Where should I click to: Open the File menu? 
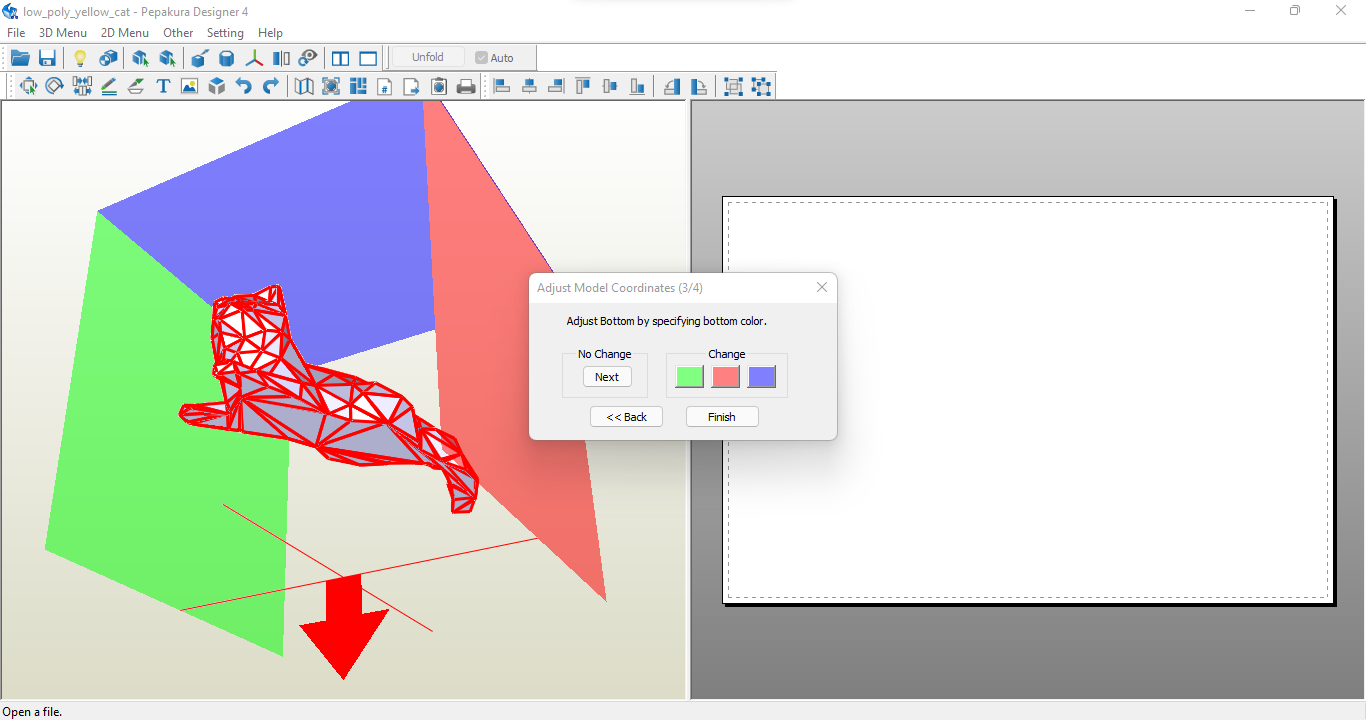pyautogui.click(x=16, y=33)
